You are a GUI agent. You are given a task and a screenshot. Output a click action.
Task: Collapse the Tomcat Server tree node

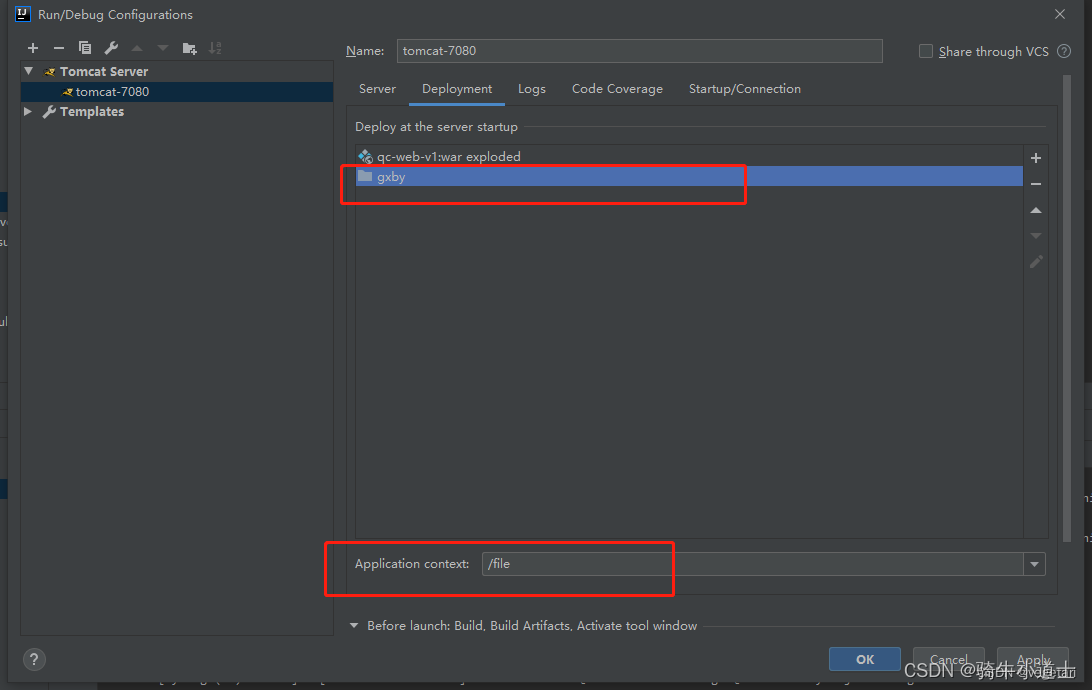tap(29, 71)
